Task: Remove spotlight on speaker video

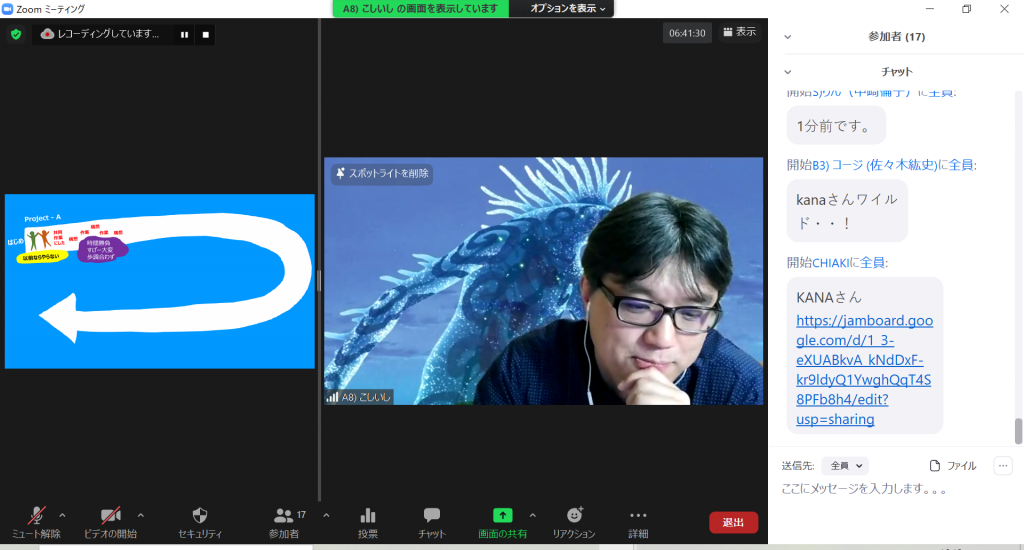Action: [x=382, y=174]
